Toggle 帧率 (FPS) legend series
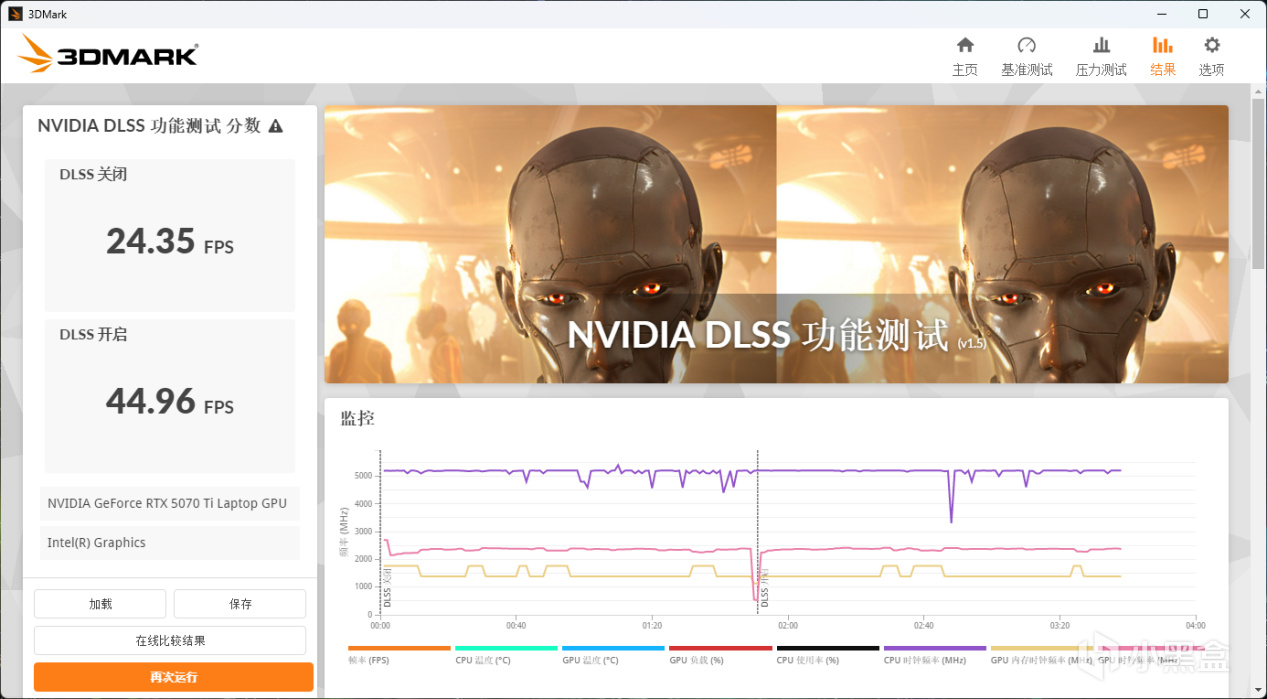The width and height of the screenshot is (1267, 699). pyautogui.click(x=399, y=654)
